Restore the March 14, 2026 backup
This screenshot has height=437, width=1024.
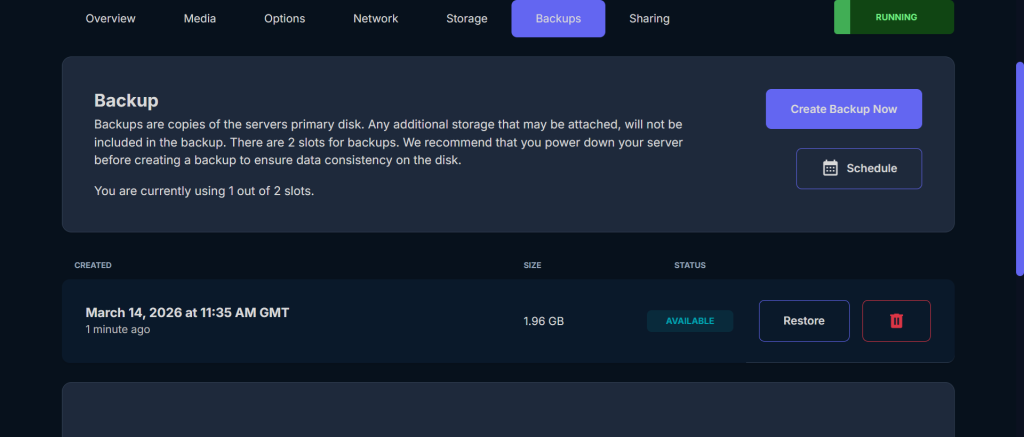(803, 321)
